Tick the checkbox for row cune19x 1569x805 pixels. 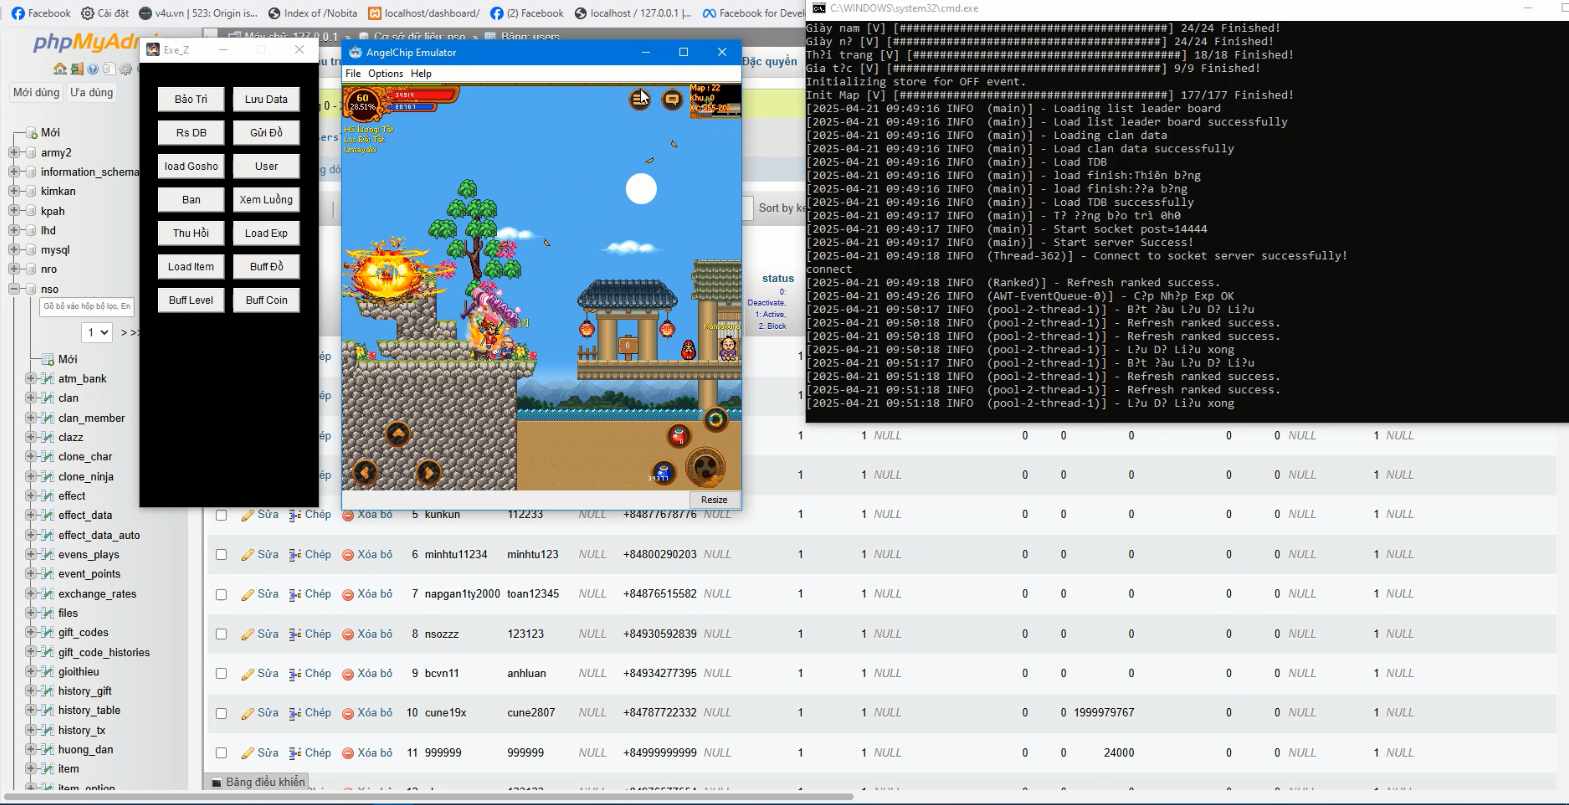(x=221, y=713)
